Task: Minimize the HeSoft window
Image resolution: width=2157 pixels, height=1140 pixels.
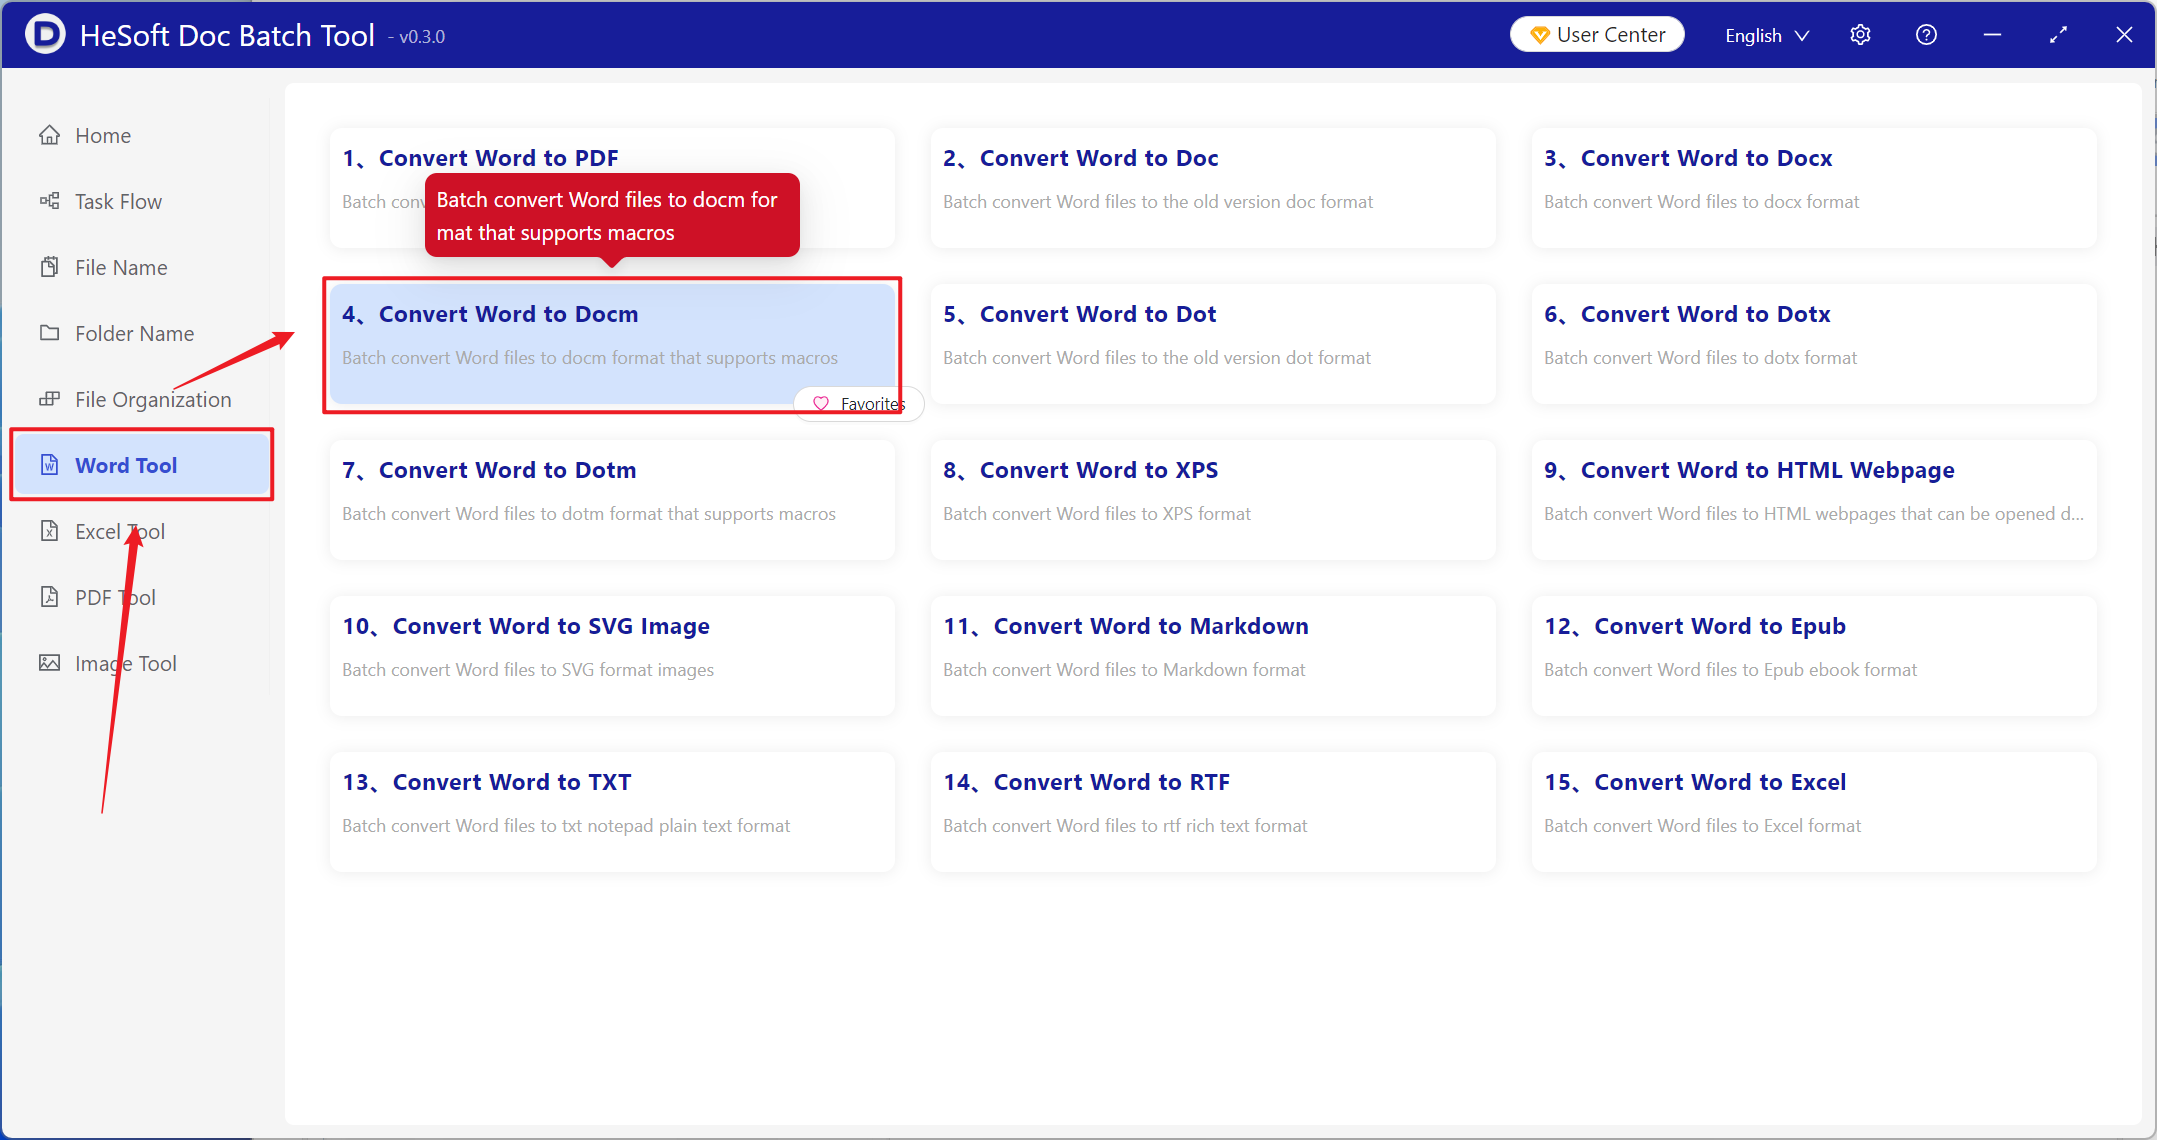Action: point(1992,35)
